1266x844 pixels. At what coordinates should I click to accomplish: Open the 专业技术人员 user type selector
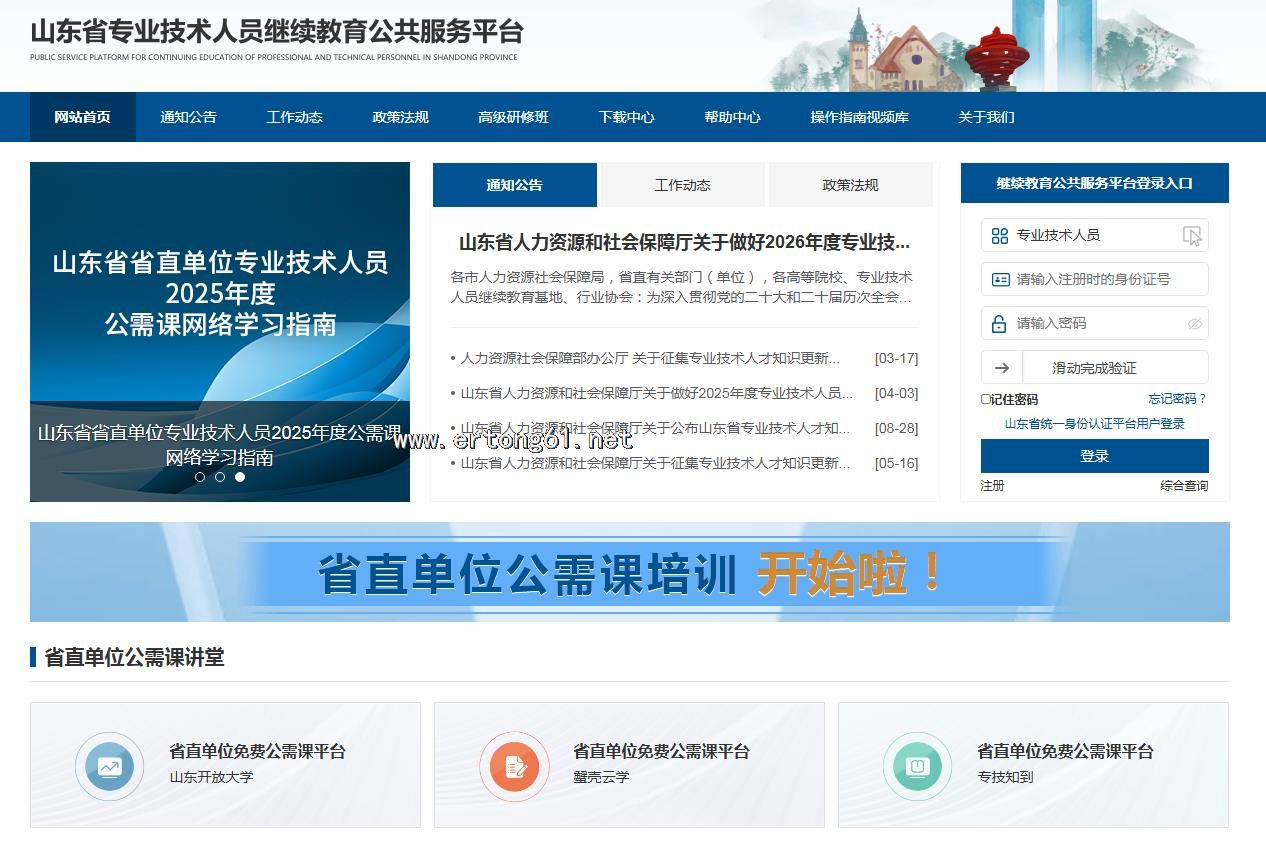(1094, 236)
